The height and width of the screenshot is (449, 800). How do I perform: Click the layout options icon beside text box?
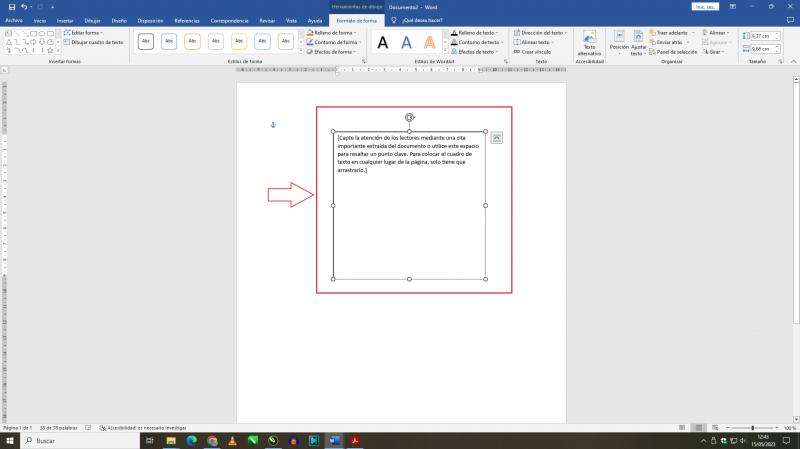(x=496, y=138)
